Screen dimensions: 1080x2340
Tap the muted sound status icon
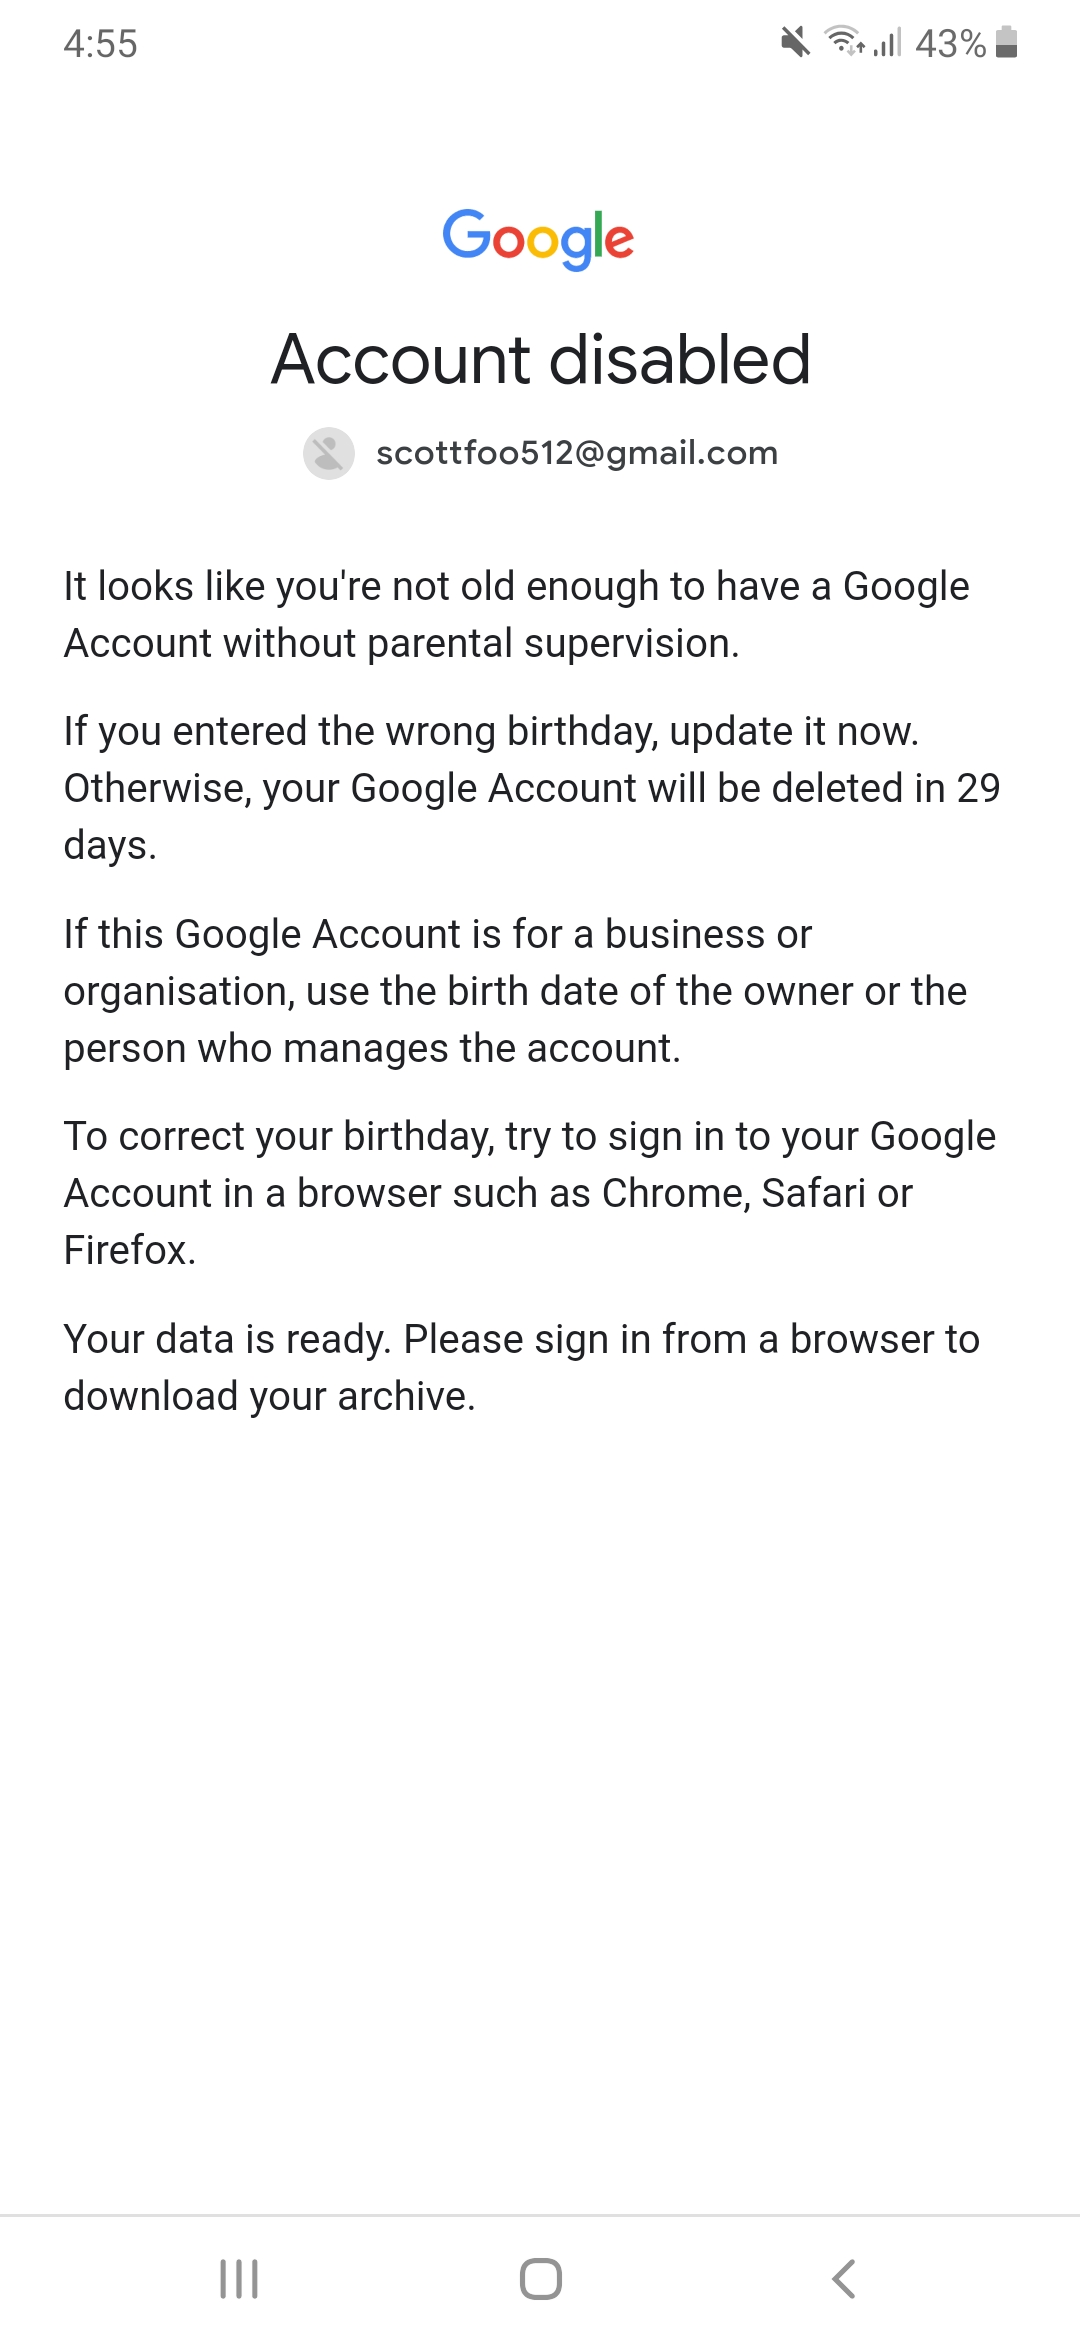coord(795,43)
